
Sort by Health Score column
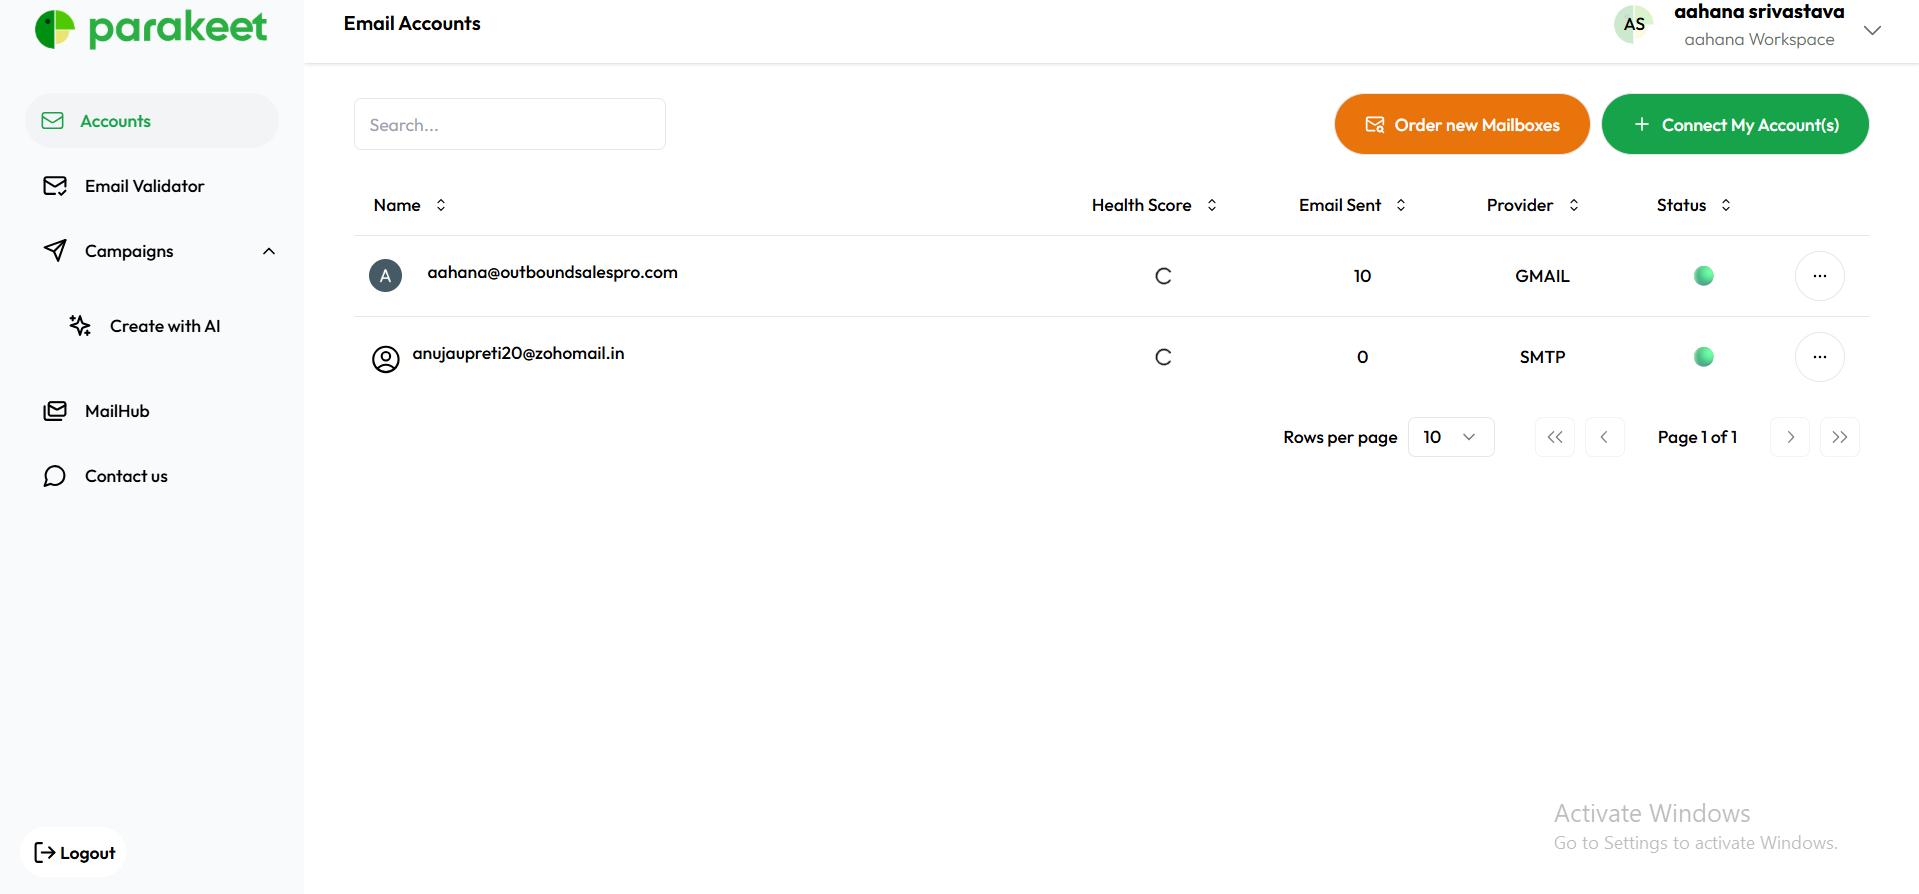1212,205
